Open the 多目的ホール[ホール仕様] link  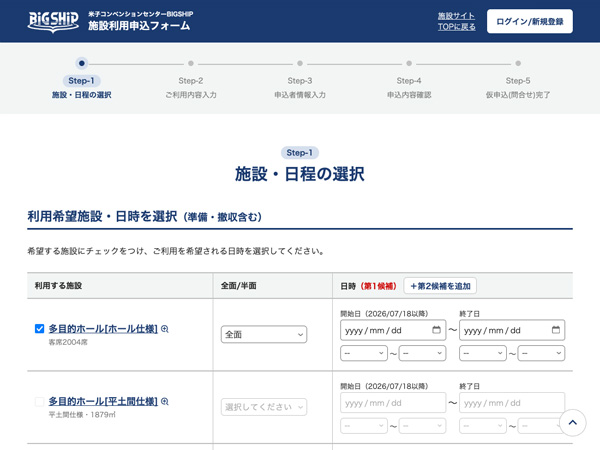pyautogui.click(x=103, y=329)
